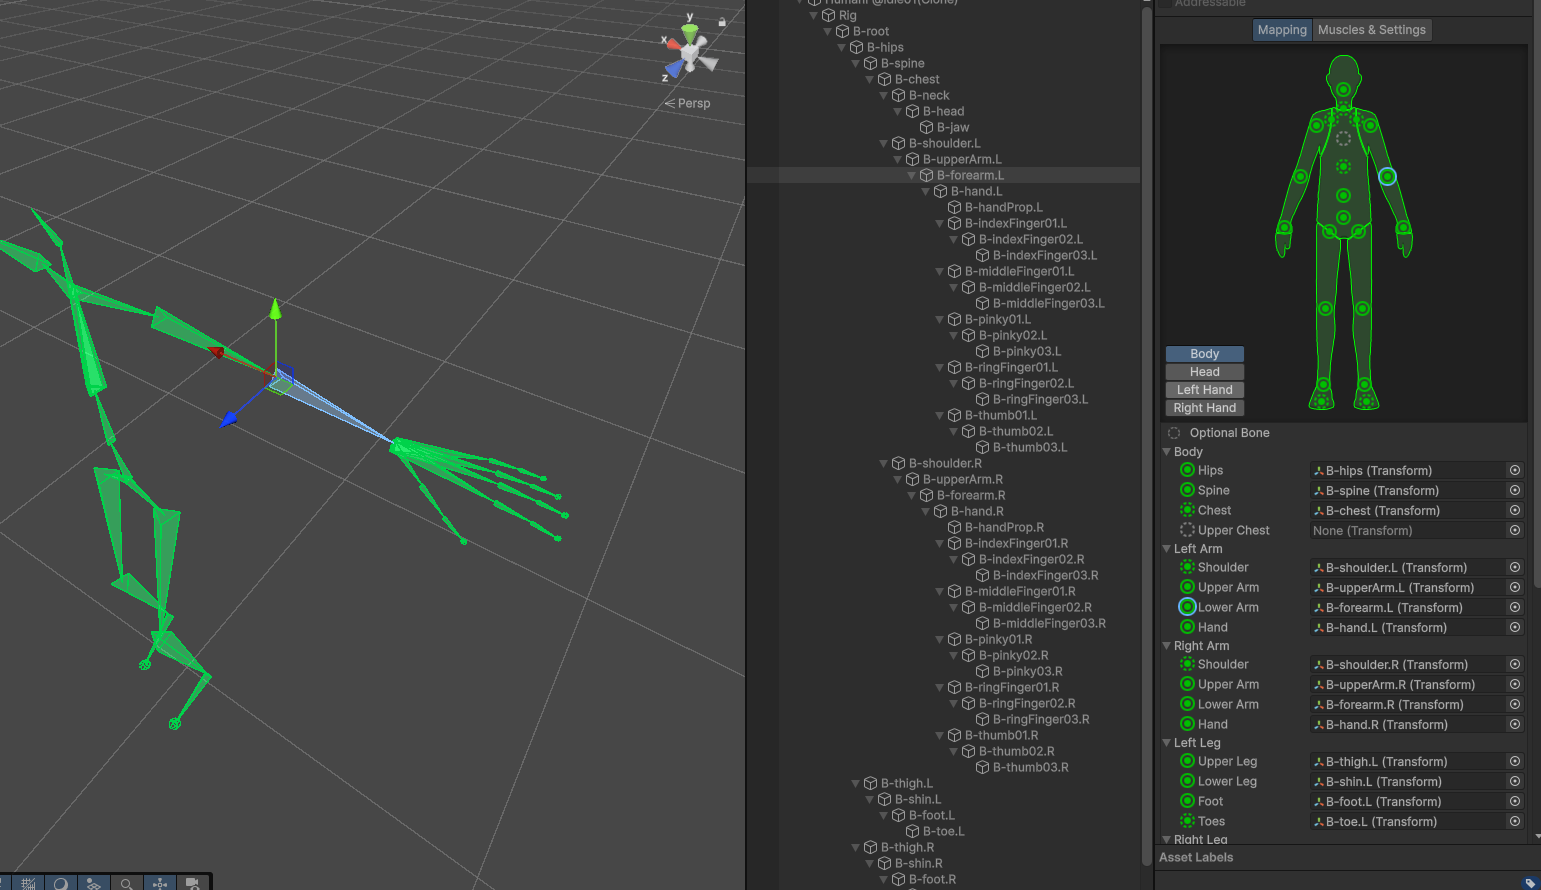1541x890 pixels.
Task: Click the head bone circle on avatar diagram
Action: 1343,77
